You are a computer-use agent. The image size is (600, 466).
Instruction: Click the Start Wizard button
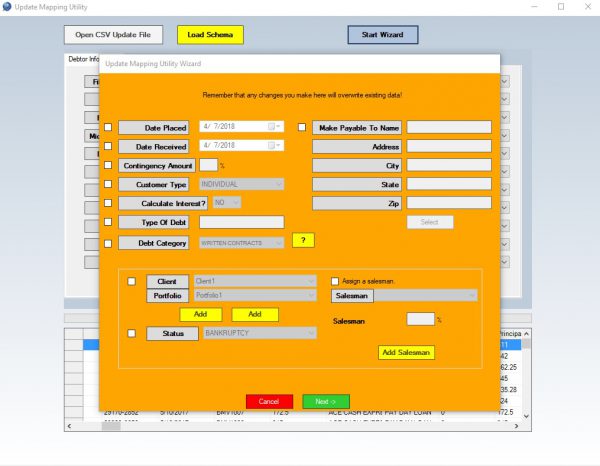point(383,35)
